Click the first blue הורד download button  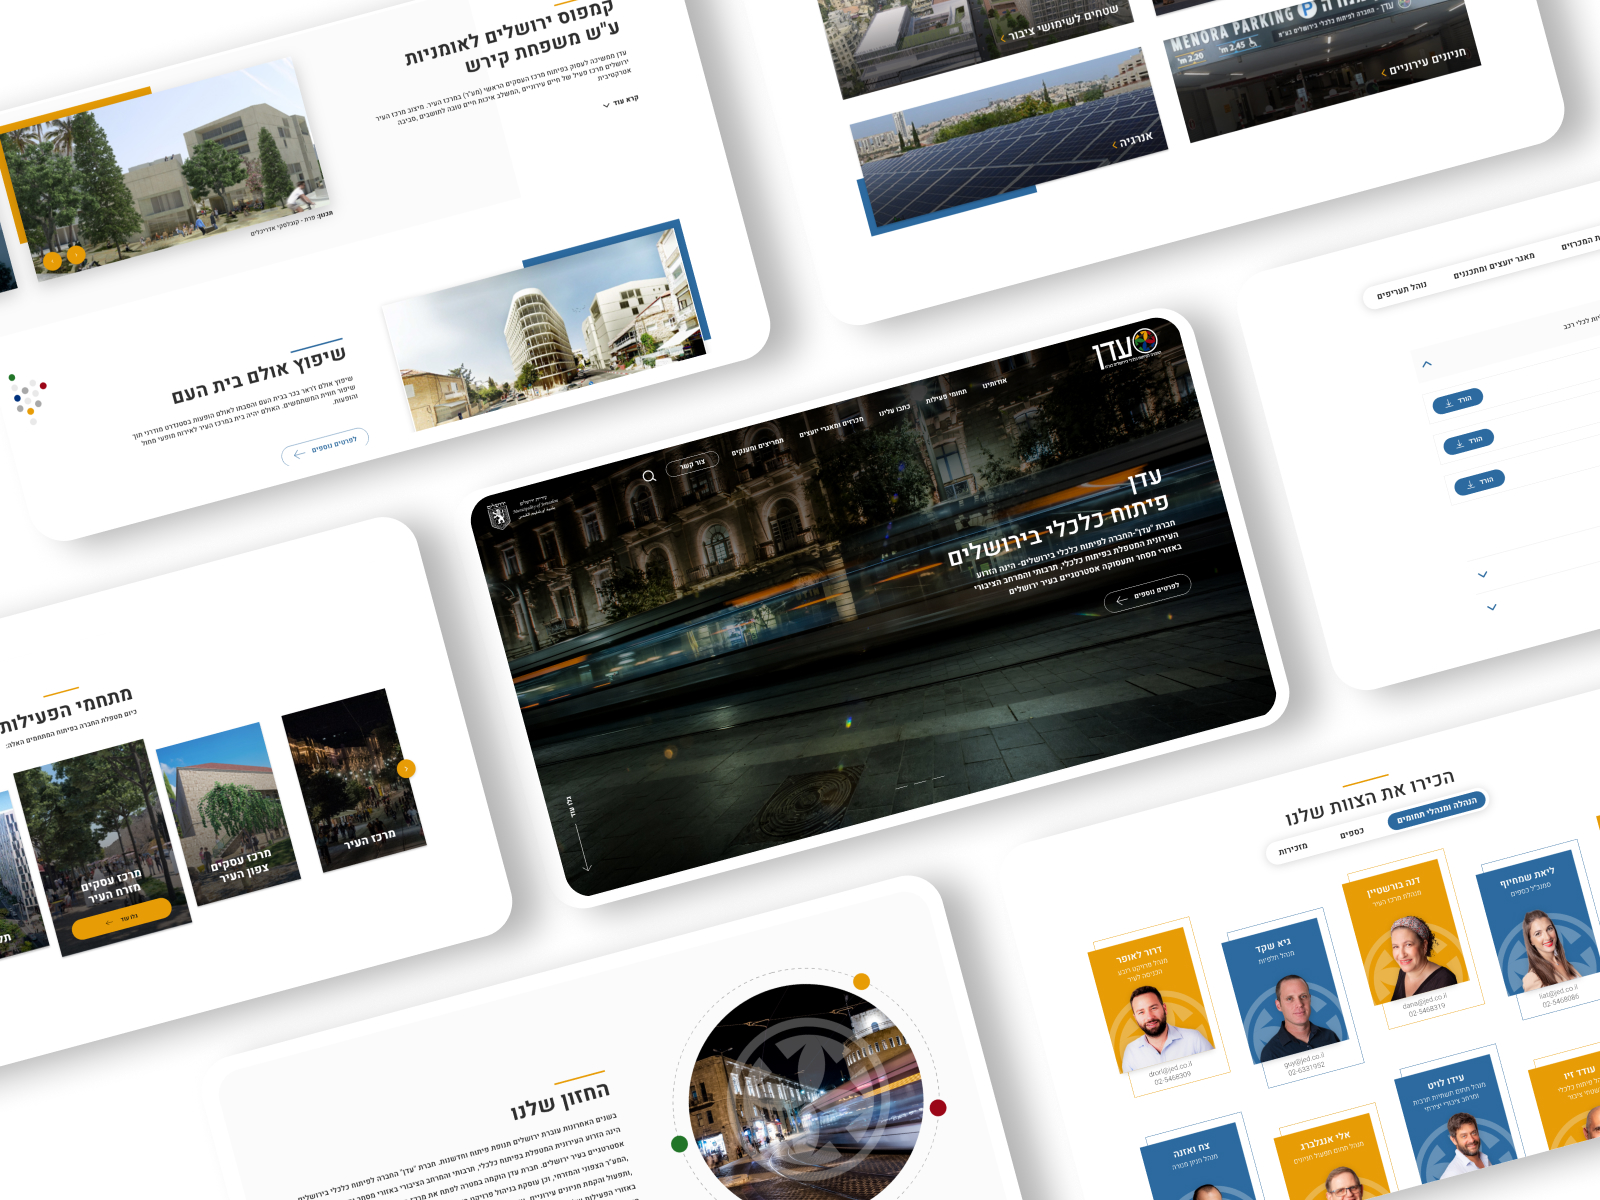1457,401
